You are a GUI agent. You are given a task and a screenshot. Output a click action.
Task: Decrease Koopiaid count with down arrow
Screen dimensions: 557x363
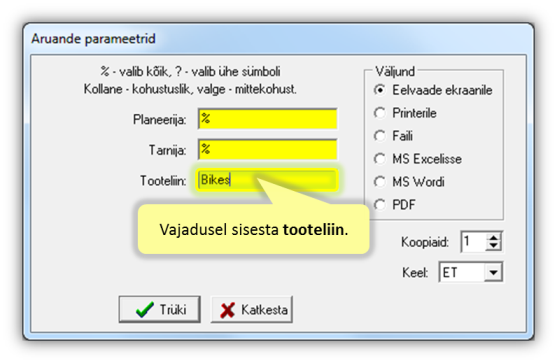point(493,246)
